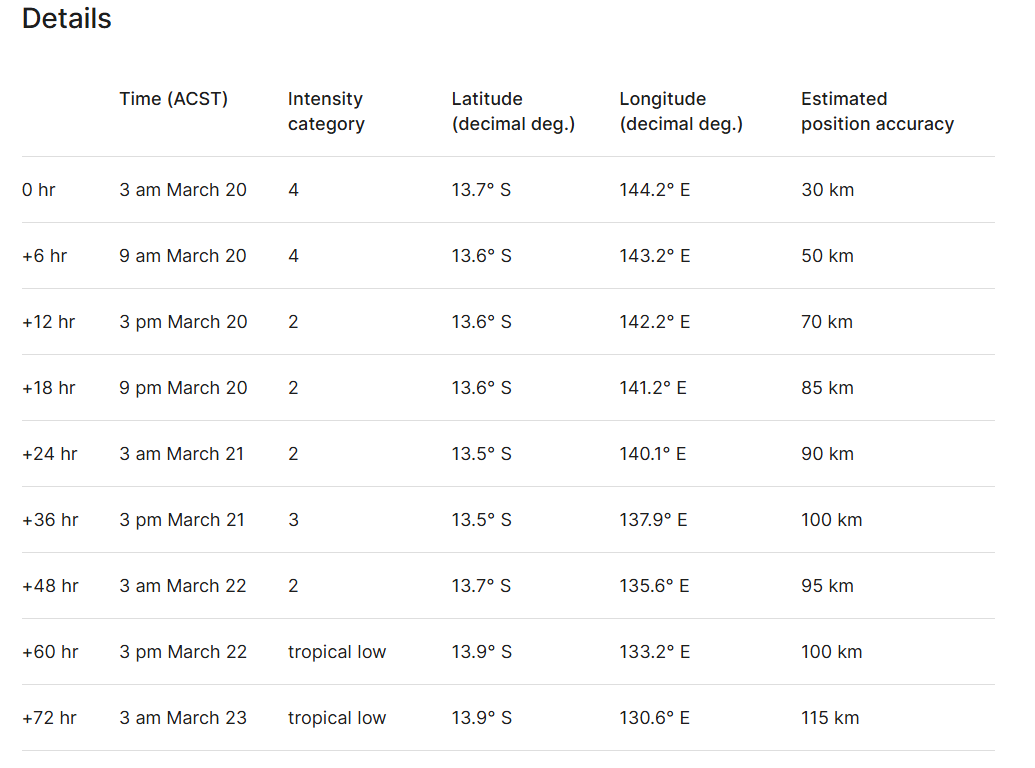Click the Details heading
The width and height of the screenshot is (1035, 768).
(x=67, y=19)
